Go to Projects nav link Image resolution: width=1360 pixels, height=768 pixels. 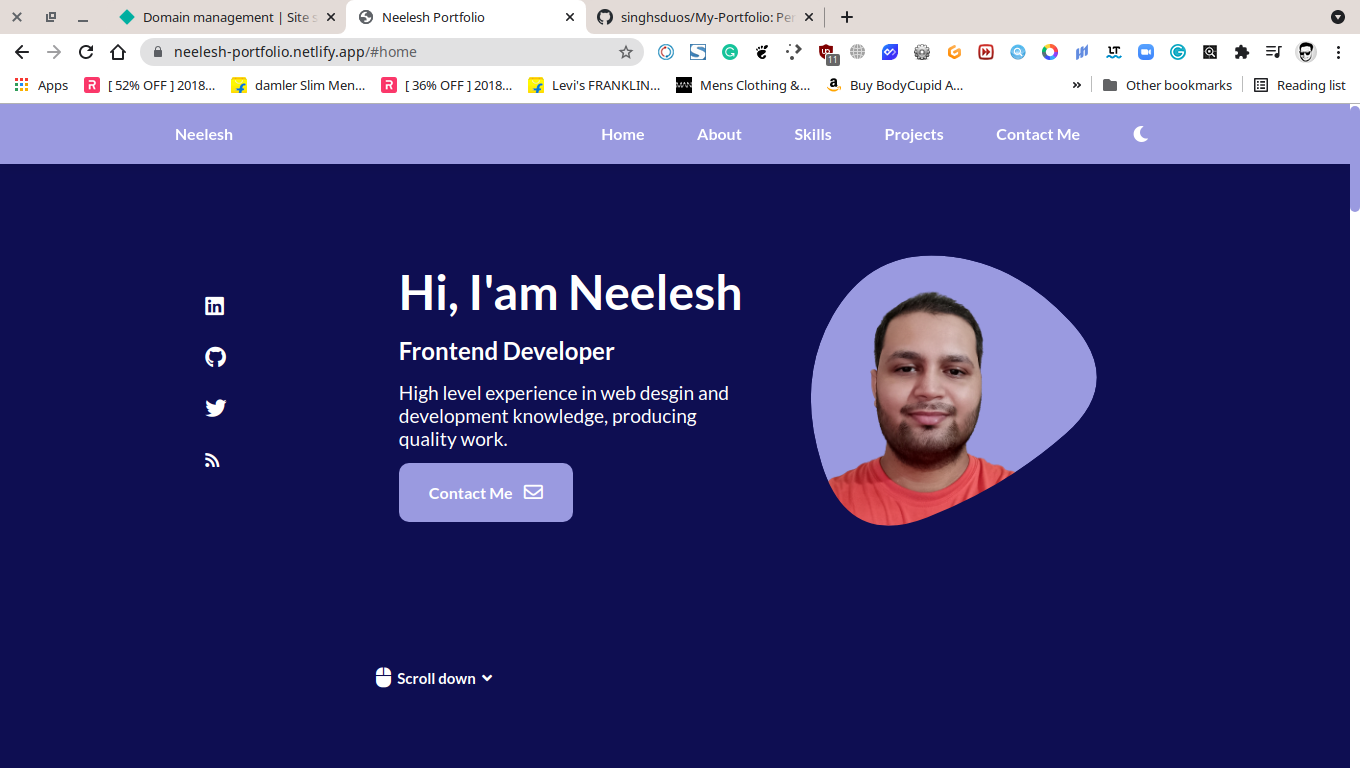click(914, 134)
